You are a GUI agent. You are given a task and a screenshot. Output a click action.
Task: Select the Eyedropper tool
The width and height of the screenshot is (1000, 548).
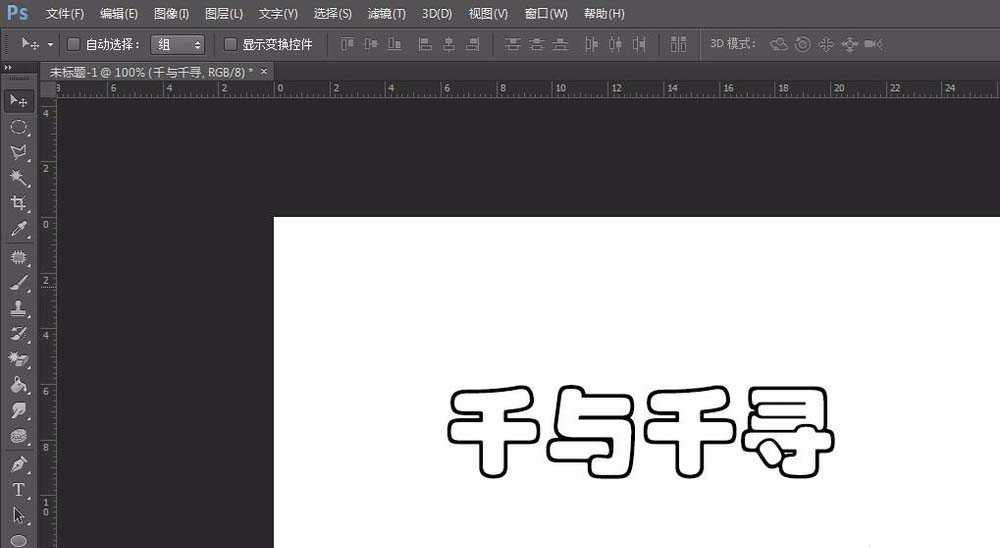tap(18, 230)
